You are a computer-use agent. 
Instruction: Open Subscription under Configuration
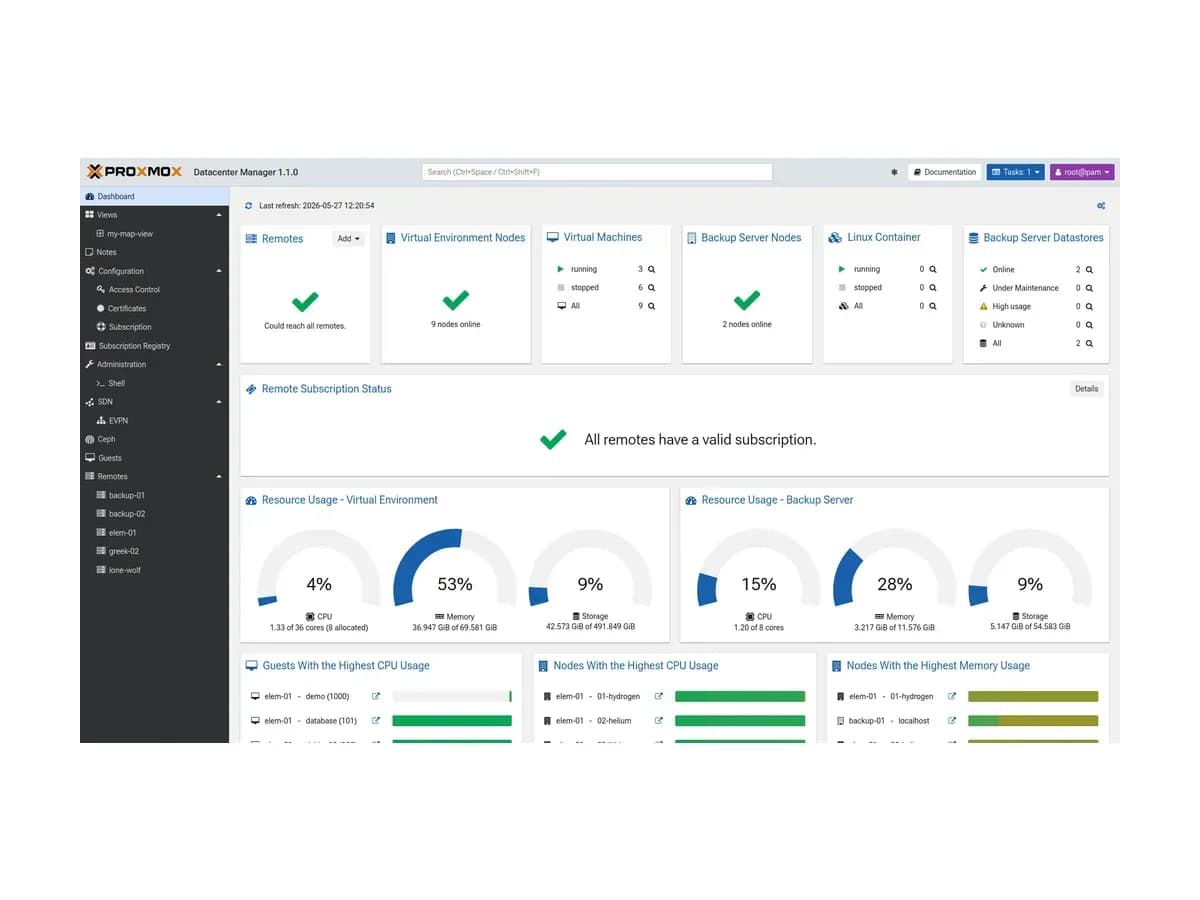coord(155,327)
